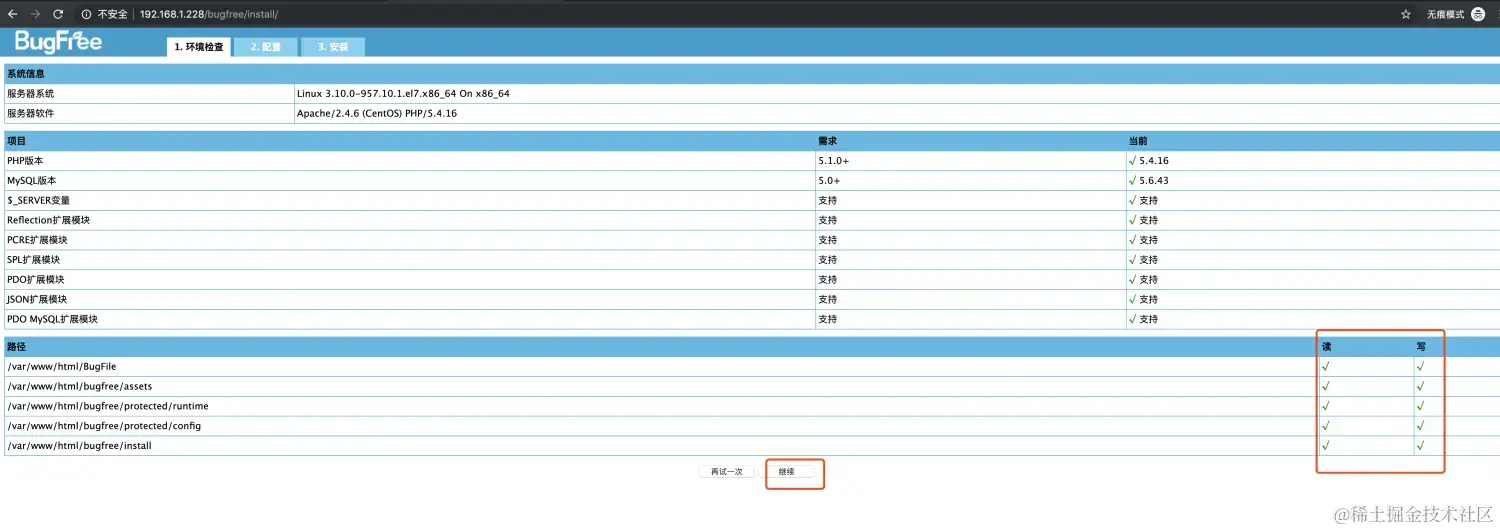The image size is (1500, 531).
Task: Click the green check in the PDO扩展模块 row
Action: [x=1132, y=279]
